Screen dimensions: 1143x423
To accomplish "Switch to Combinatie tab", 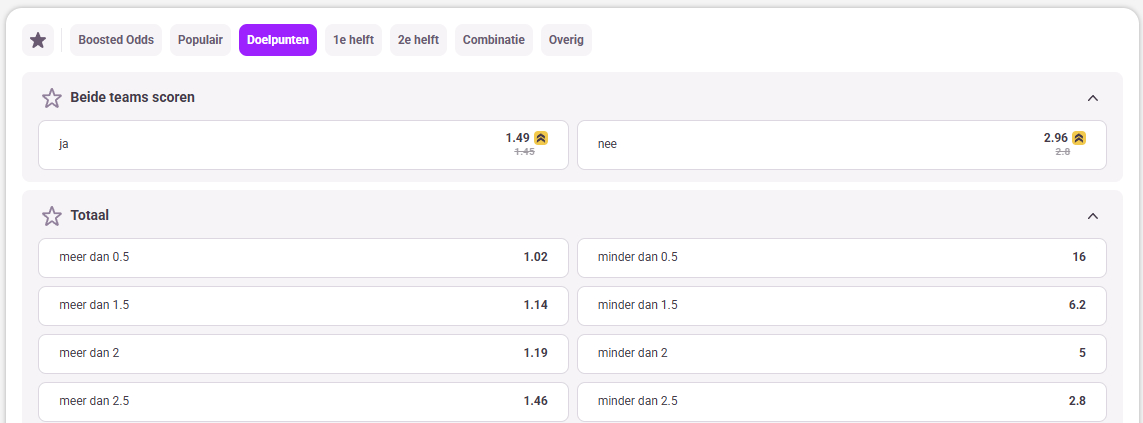I will (x=494, y=40).
